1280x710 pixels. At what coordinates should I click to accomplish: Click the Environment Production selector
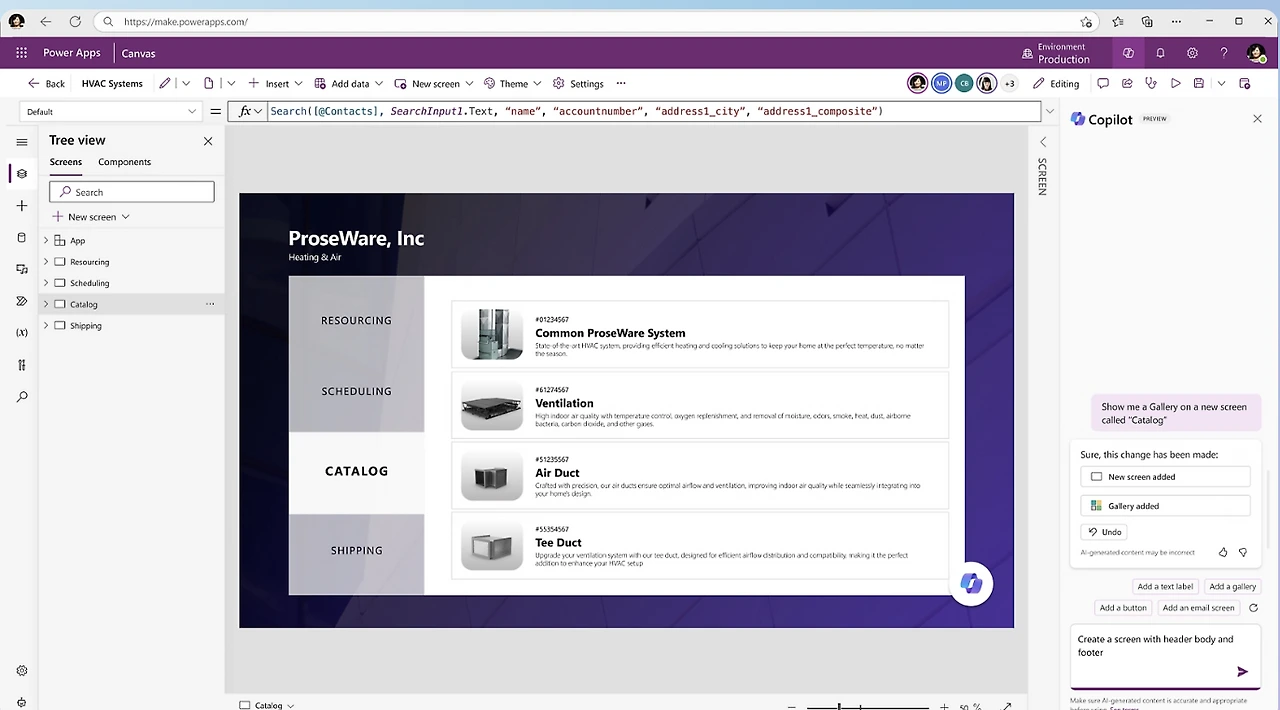pos(1056,53)
